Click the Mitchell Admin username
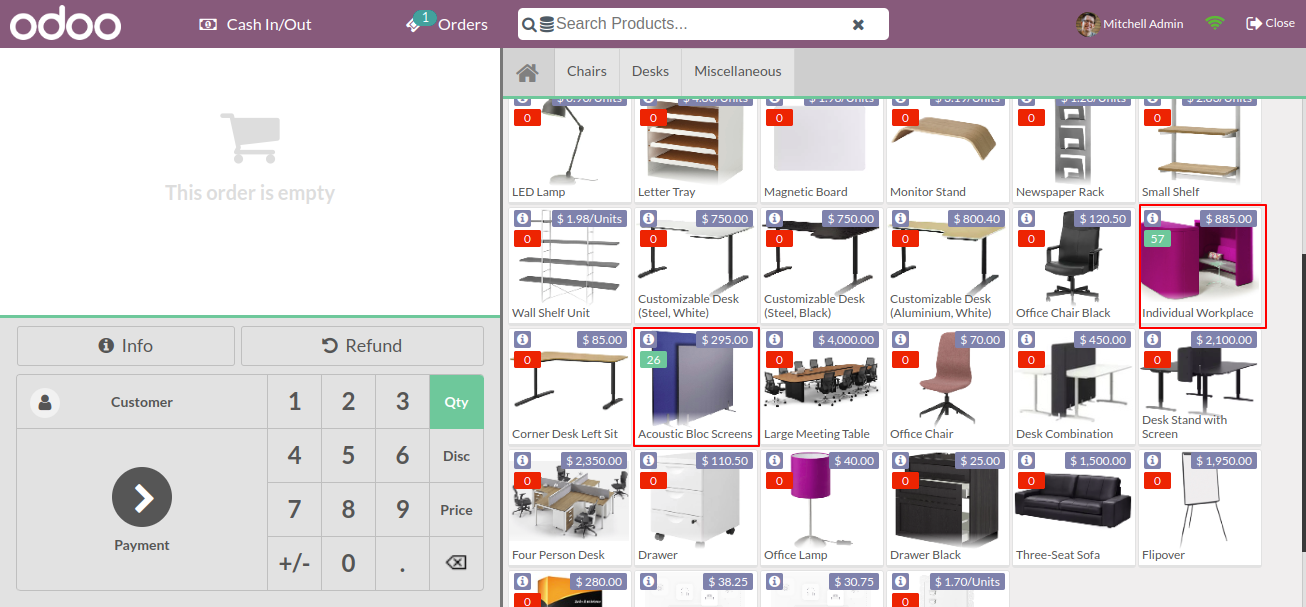 point(1143,23)
